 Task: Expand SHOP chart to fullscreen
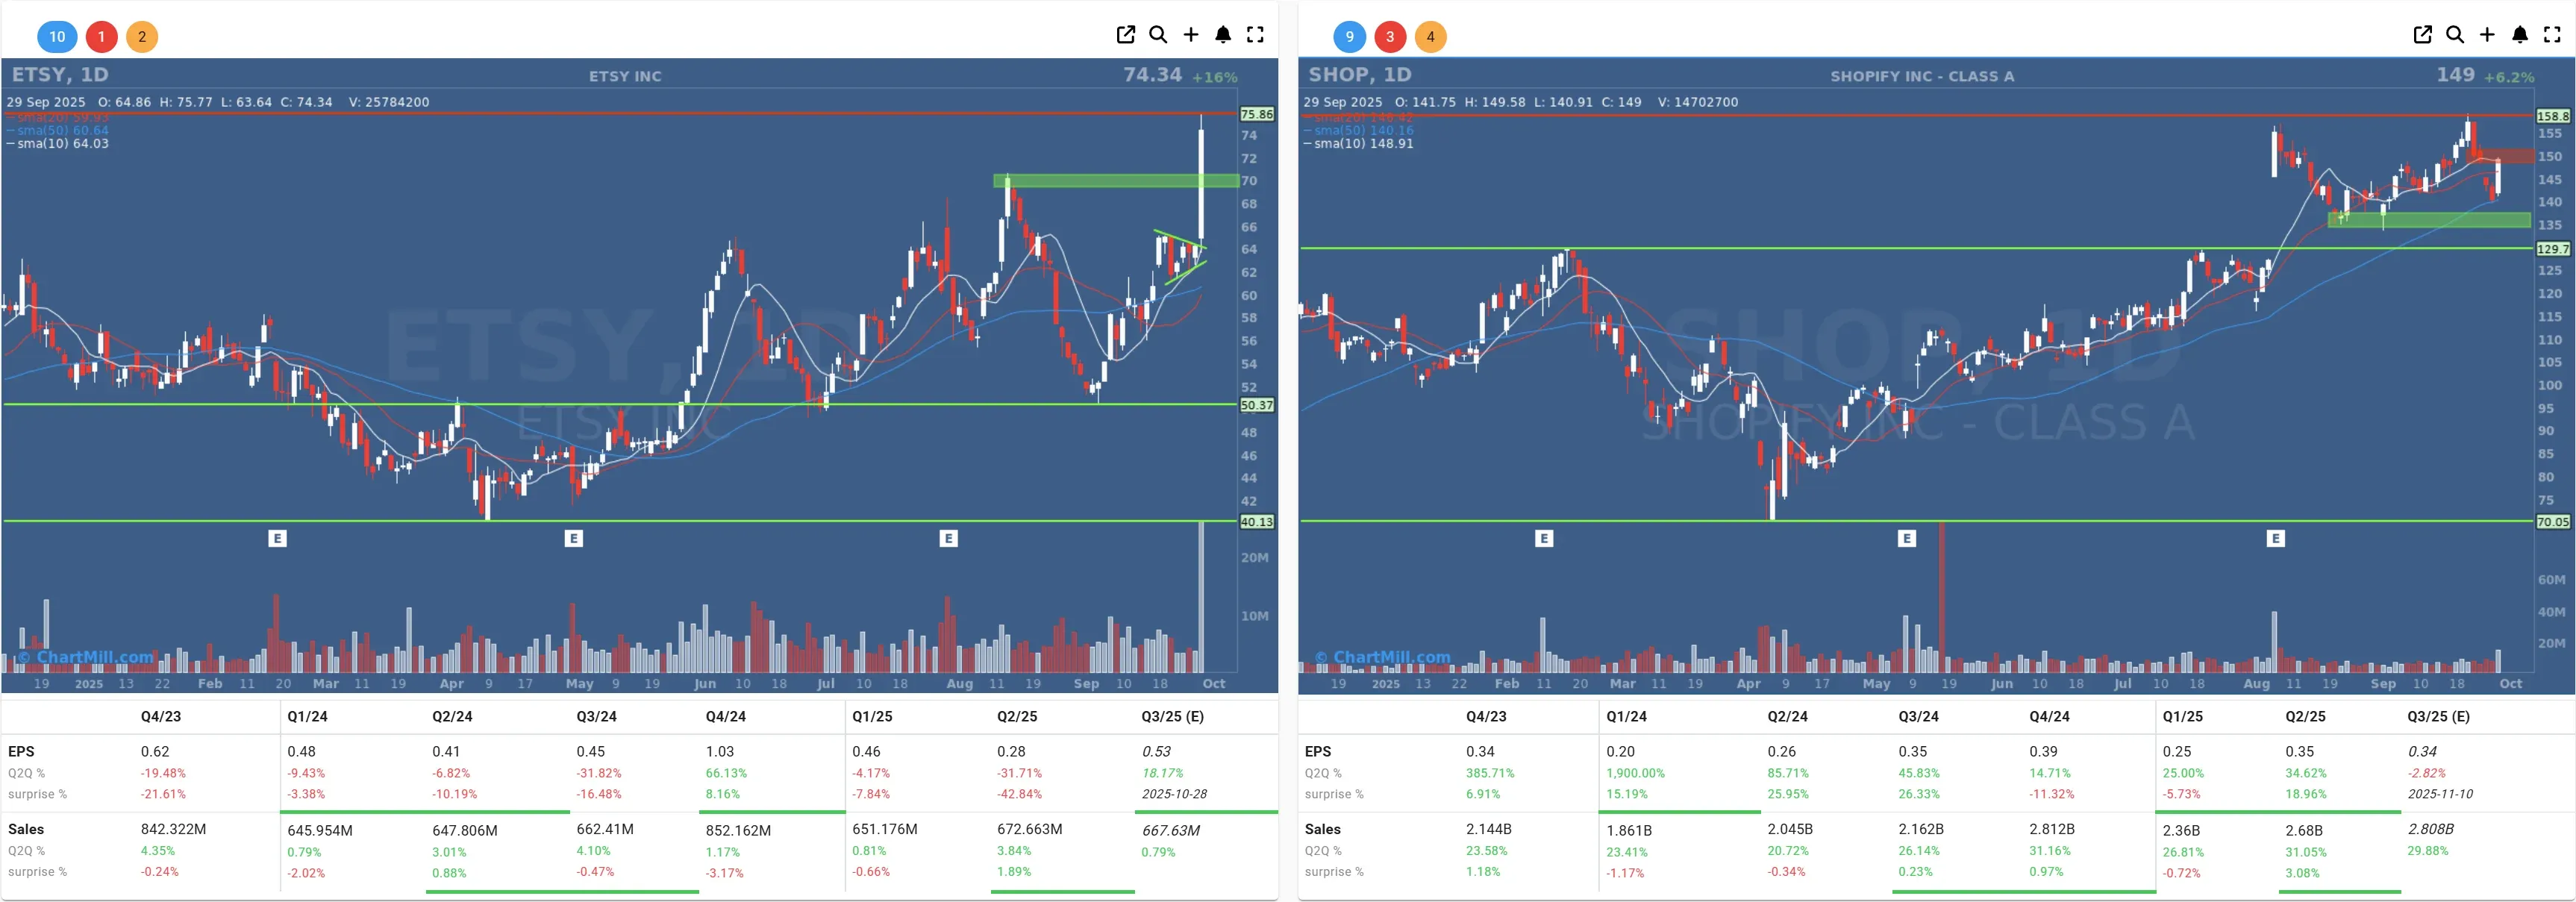2552,35
